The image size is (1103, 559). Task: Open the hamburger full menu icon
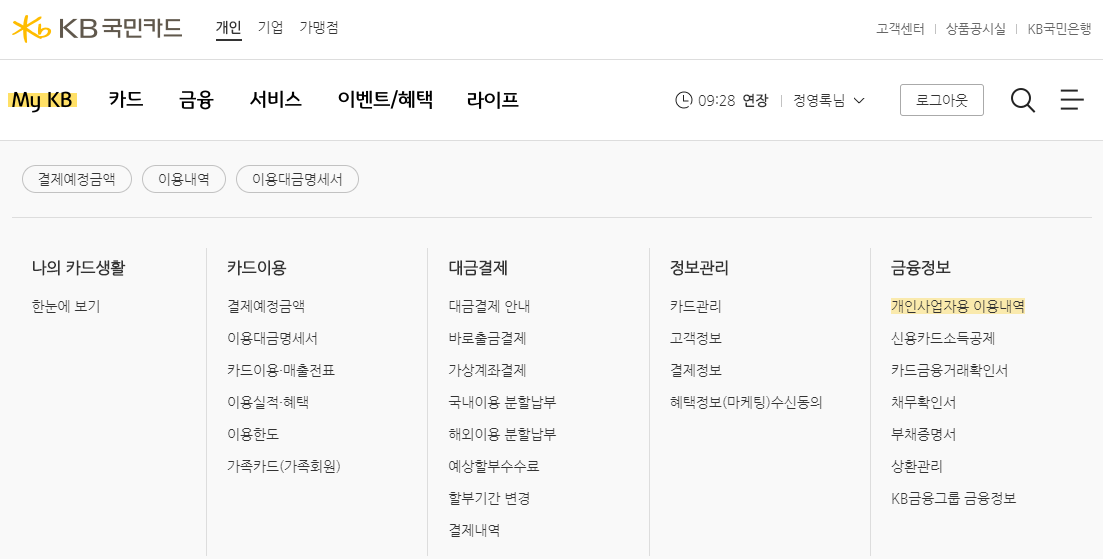click(1072, 100)
